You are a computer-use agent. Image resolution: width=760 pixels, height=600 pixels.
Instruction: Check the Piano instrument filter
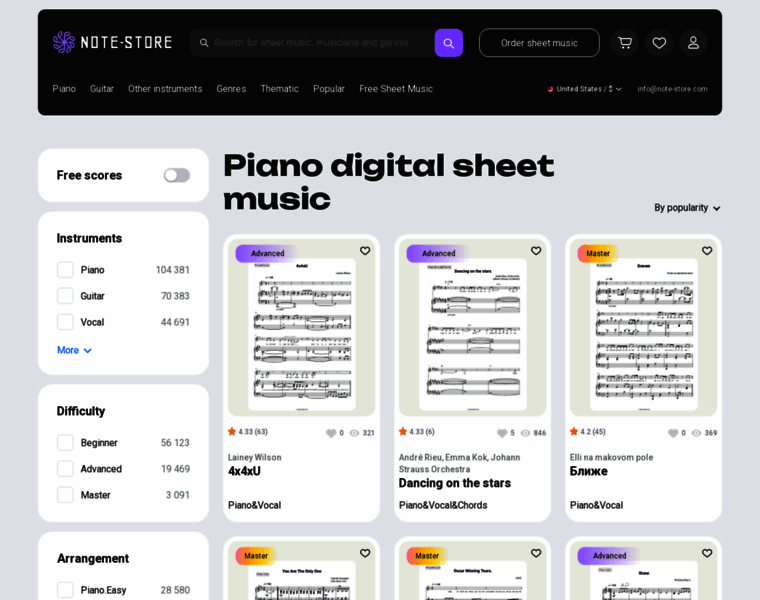(65, 269)
